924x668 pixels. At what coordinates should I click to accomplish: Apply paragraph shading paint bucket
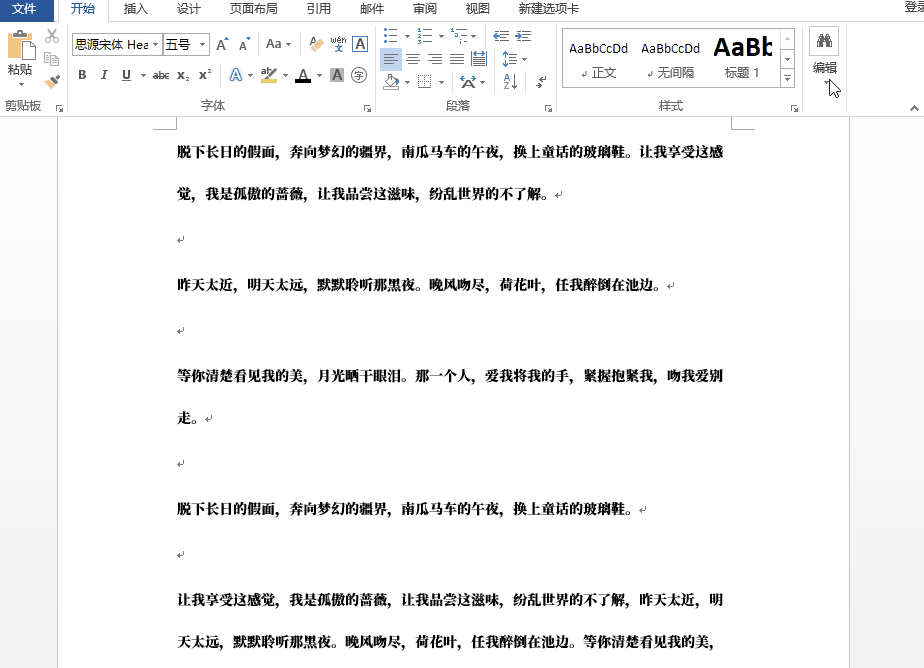coord(391,81)
